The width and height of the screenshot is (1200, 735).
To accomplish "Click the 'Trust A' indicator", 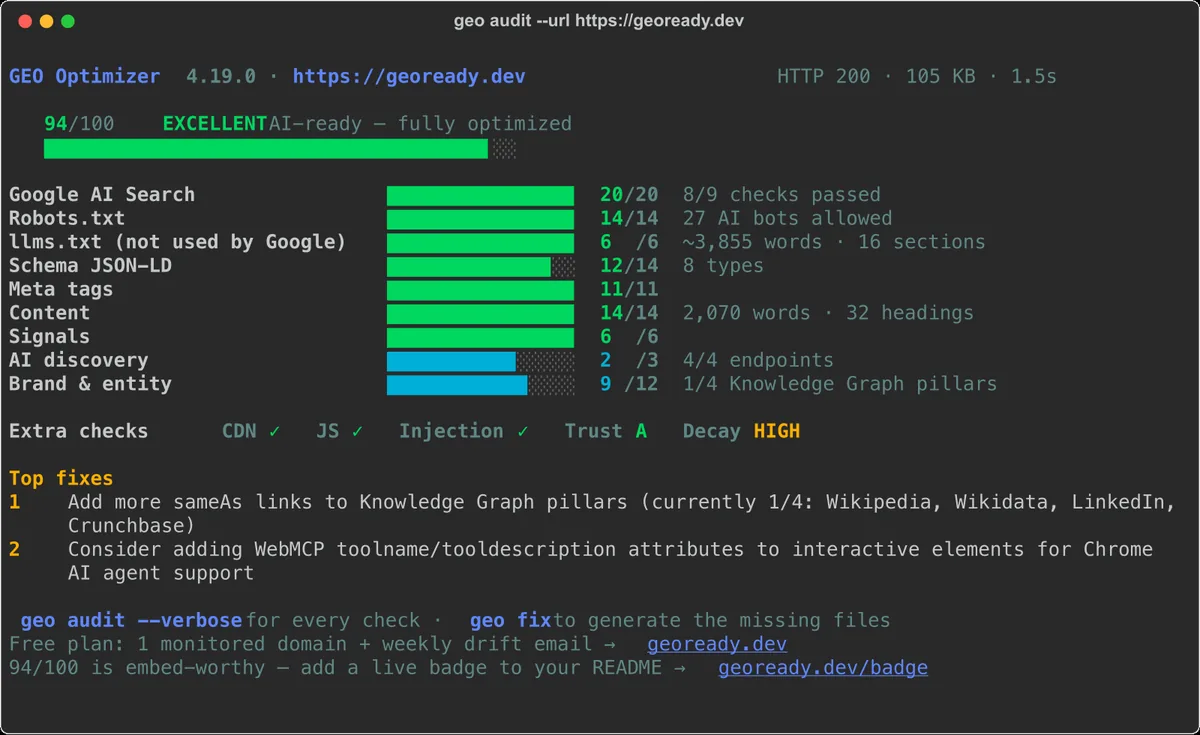I will click(606, 431).
